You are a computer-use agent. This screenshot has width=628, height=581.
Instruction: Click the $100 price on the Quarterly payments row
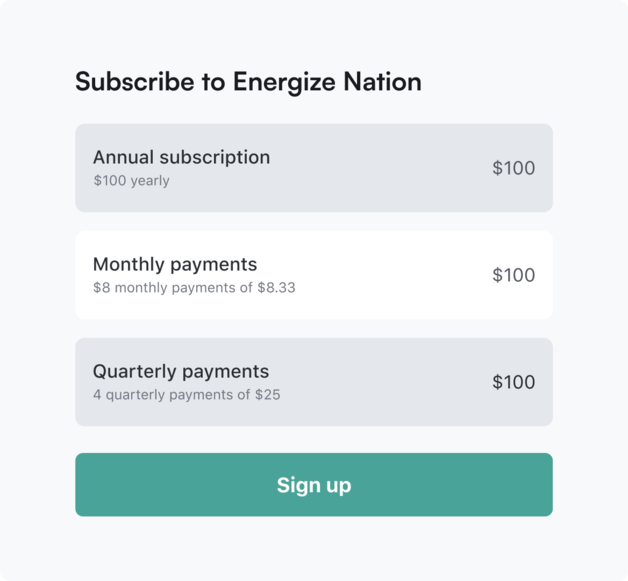tap(514, 382)
